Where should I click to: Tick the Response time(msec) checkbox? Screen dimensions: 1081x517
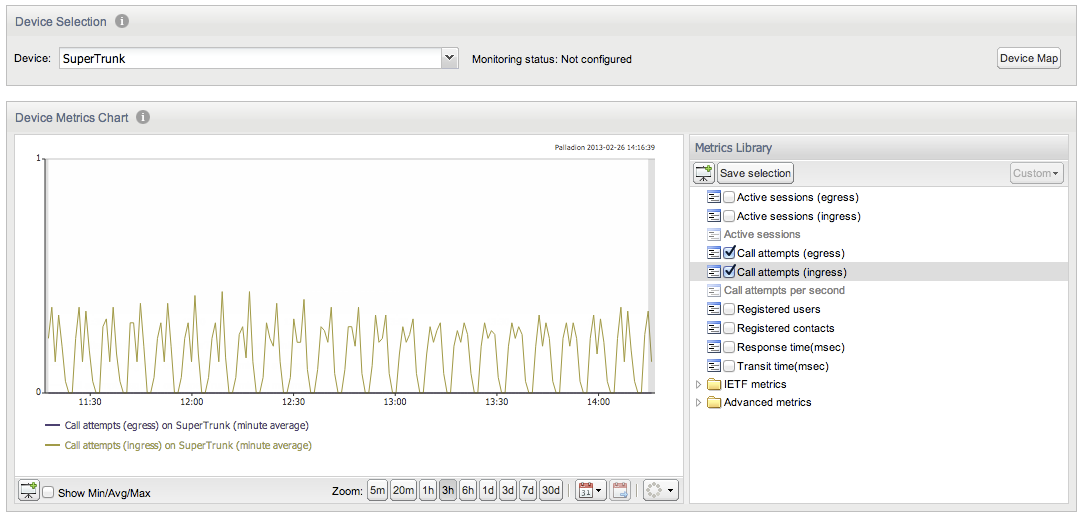point(729,347)
